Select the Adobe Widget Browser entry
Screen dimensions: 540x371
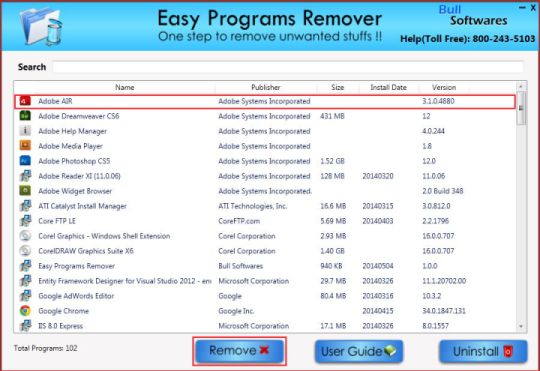coord(75,191)
